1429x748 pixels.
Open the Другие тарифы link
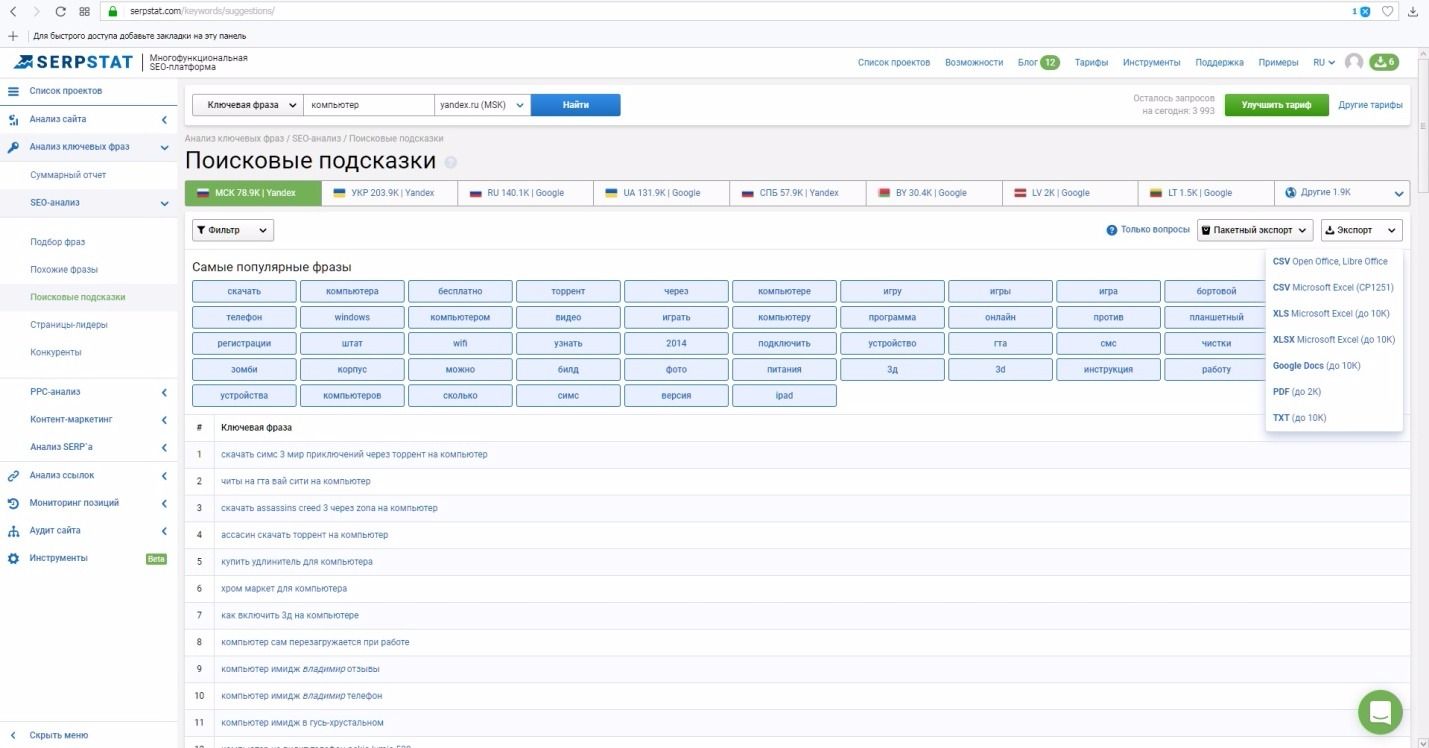1370,105
